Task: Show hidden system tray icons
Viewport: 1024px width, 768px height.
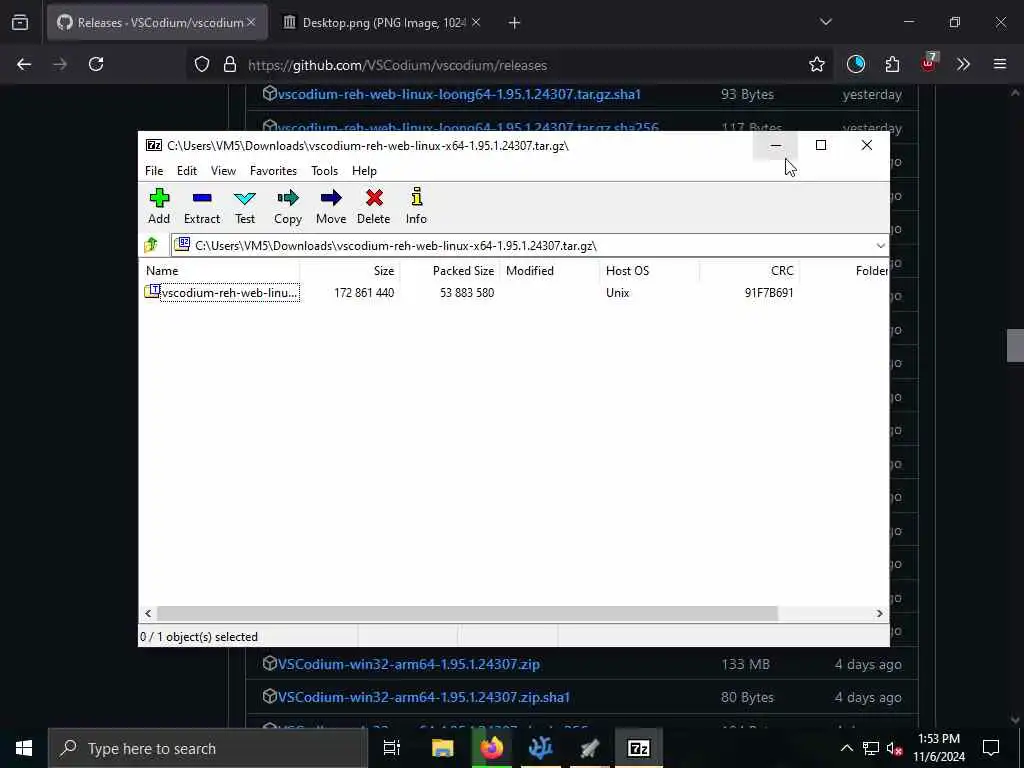Action: click(x=846, y=748)
